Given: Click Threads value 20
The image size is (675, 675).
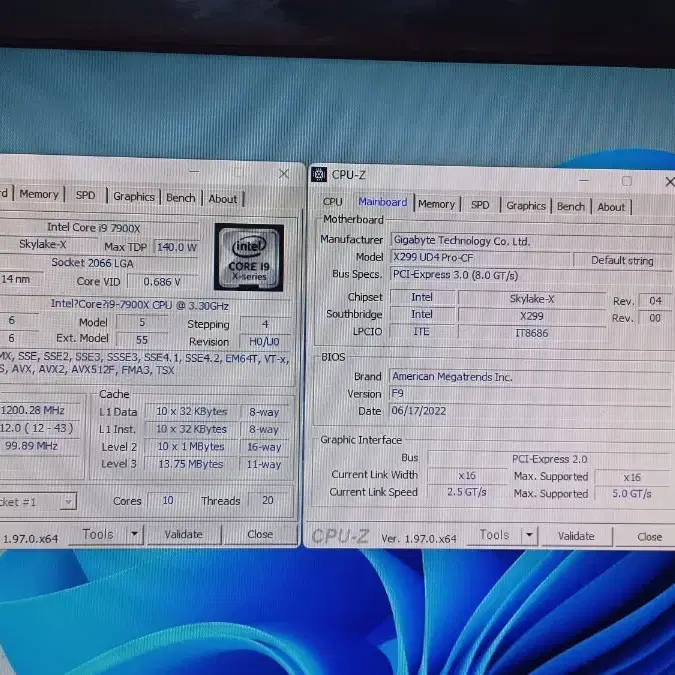Looking at the screenshot, I should click(268, 500).
